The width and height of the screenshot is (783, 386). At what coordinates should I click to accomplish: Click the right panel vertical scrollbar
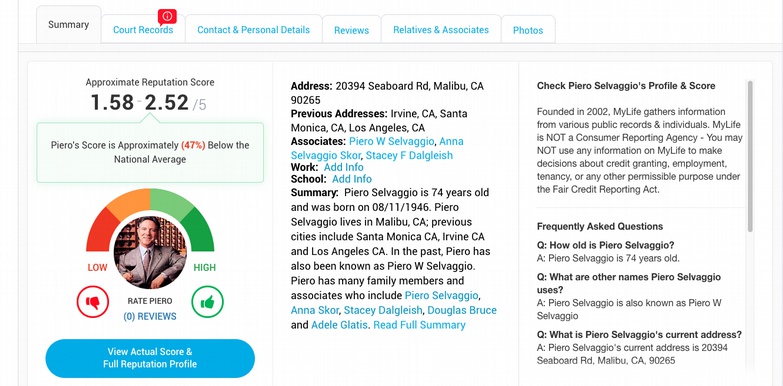point(750,156)
